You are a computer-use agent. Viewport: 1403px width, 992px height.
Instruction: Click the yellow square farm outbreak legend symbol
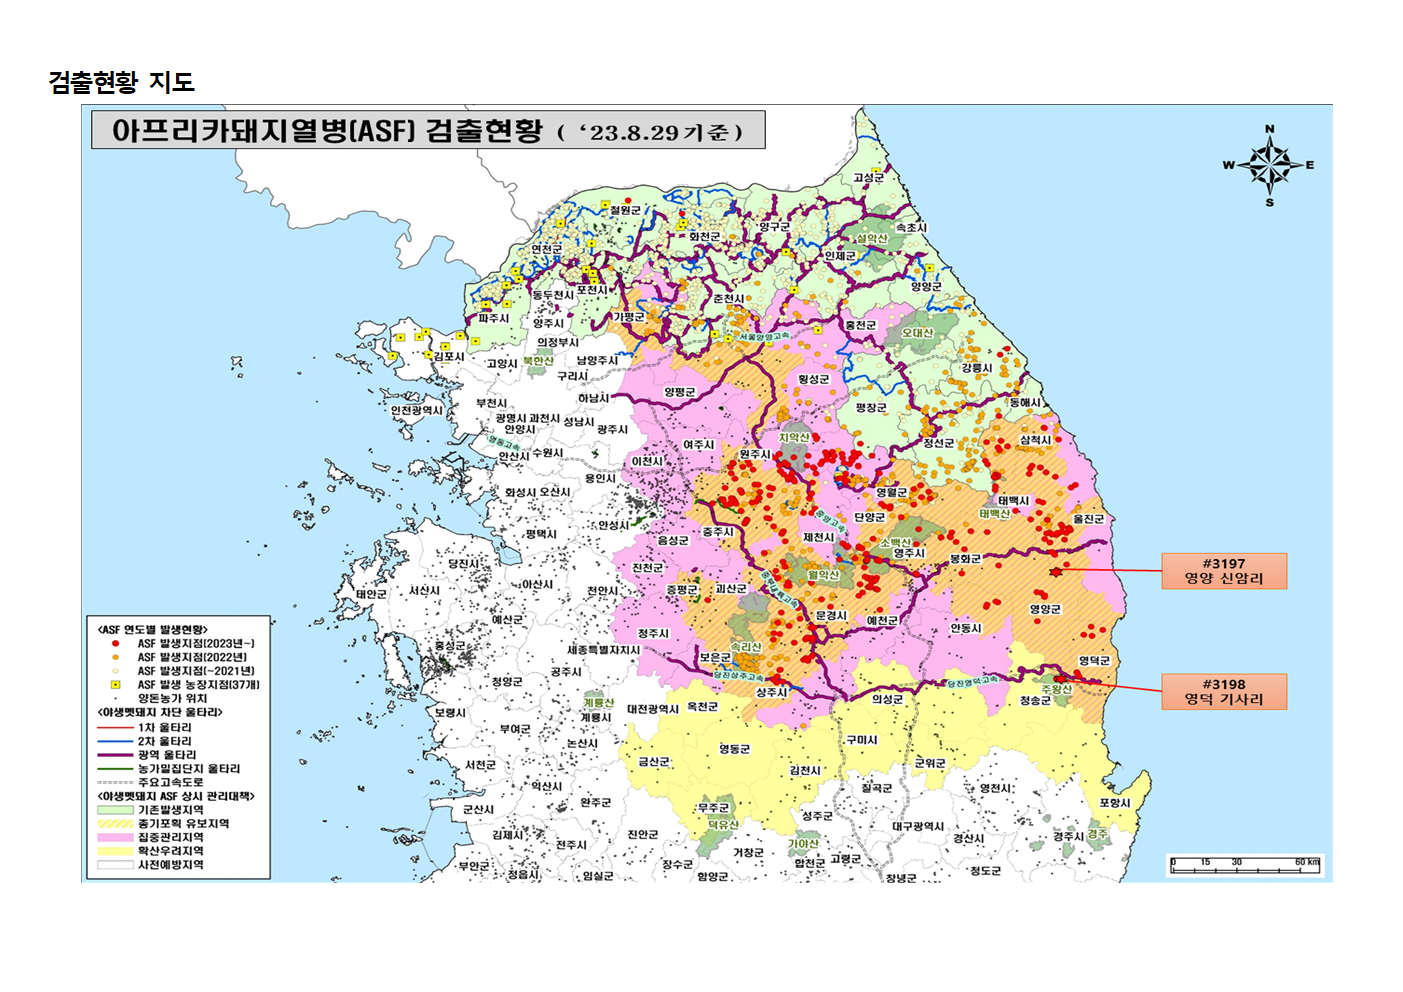tap(116, 685)
